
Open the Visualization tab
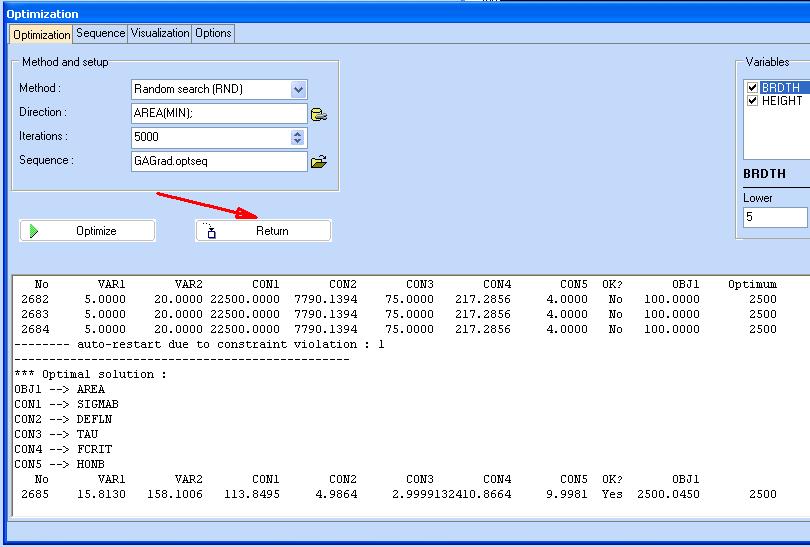160,33
